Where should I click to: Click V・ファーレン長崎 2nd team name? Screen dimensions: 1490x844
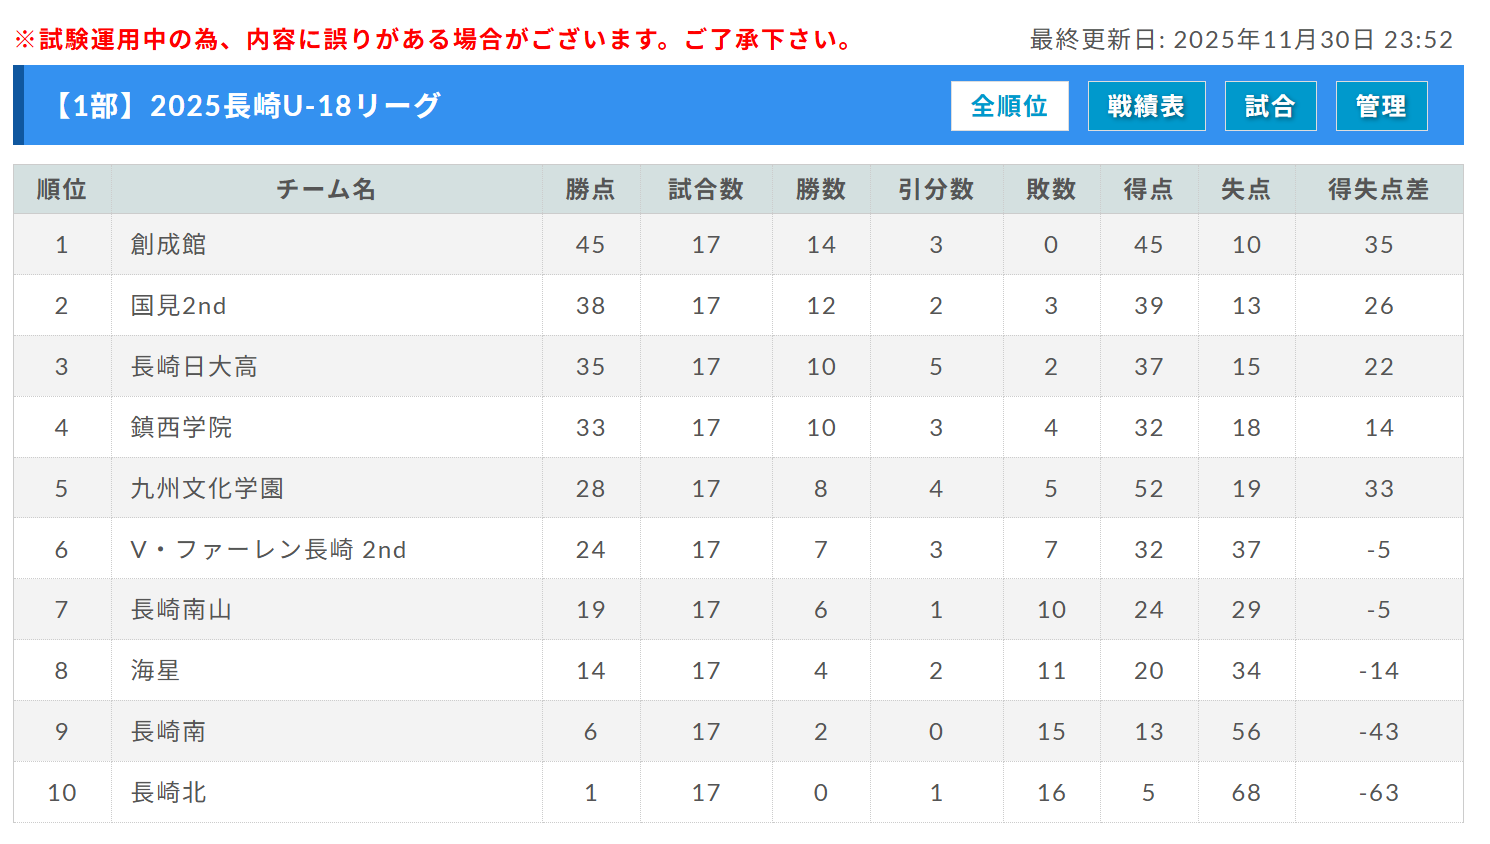[x=268, y=550]
